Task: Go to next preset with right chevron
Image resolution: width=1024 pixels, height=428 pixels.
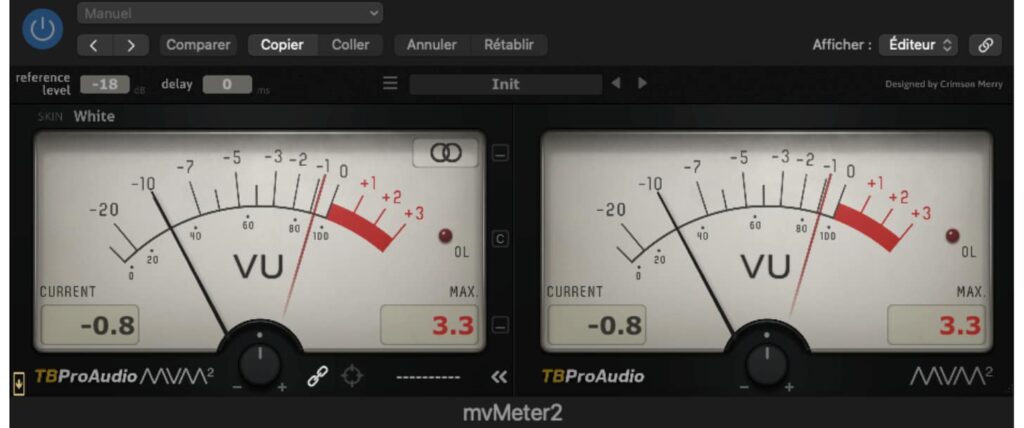Action: coord(131,45)
